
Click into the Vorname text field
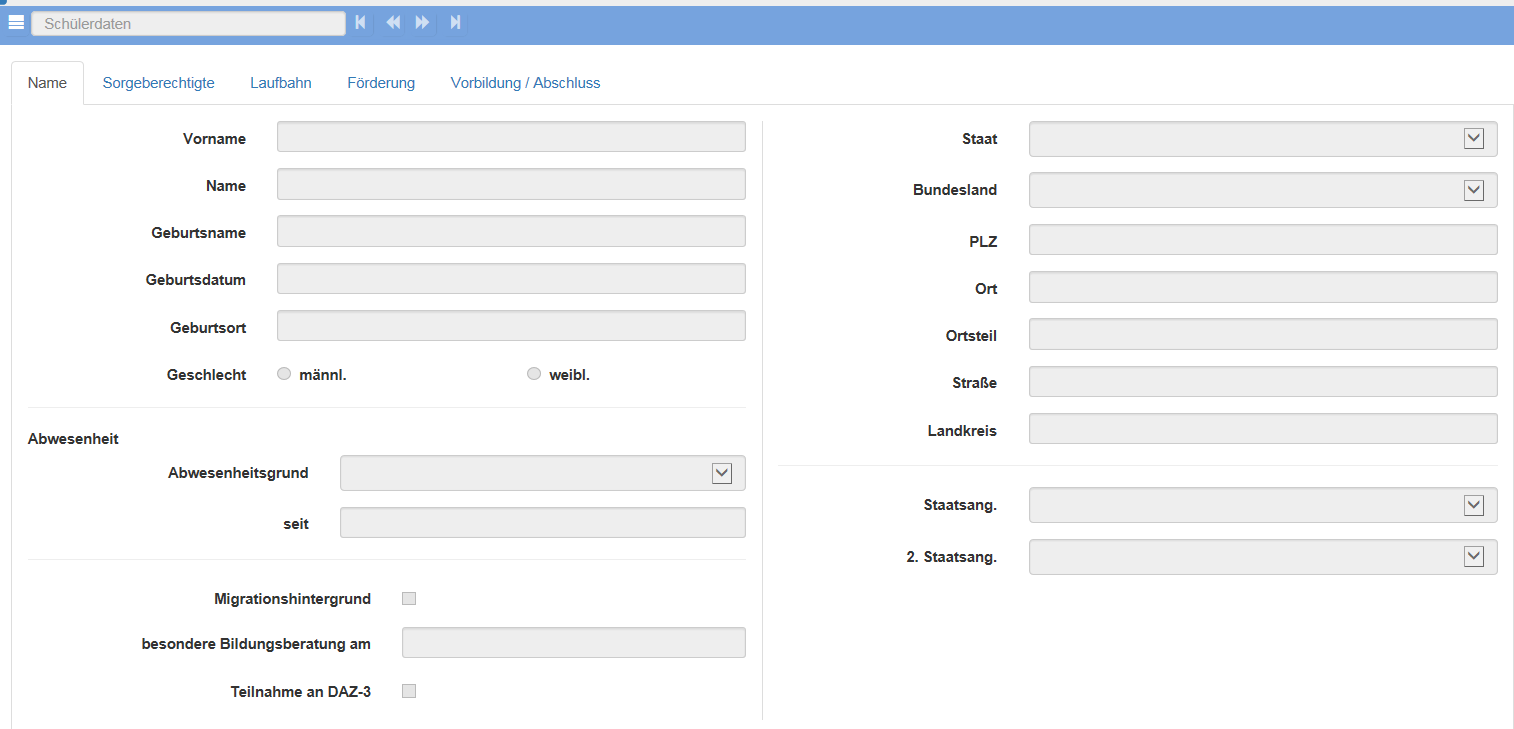pyautogui.click(x=511, y=137)
